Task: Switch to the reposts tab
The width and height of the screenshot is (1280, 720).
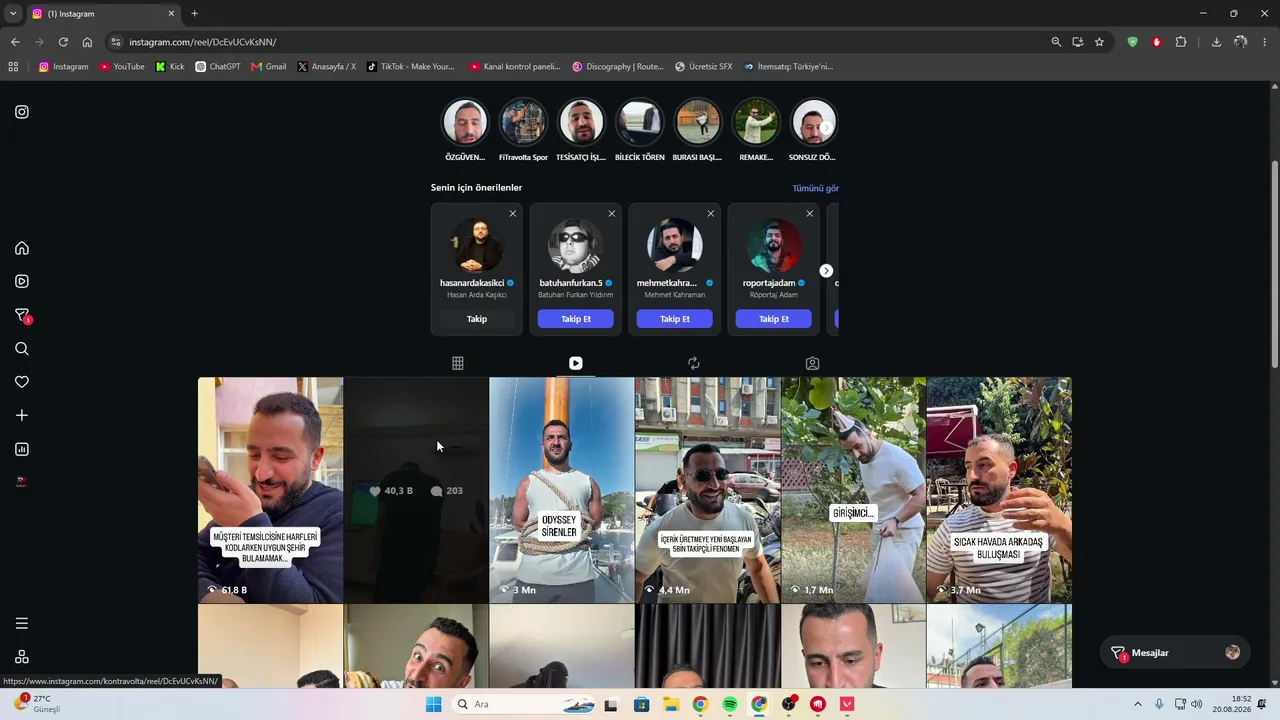Action: (x=693, y=363)
